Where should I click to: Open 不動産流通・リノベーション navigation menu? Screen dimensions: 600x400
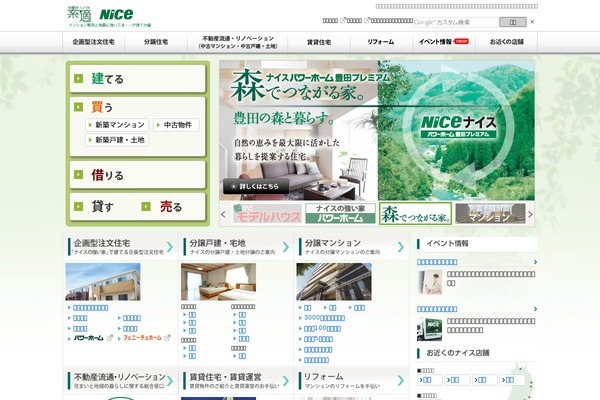(x=238, y=42)
